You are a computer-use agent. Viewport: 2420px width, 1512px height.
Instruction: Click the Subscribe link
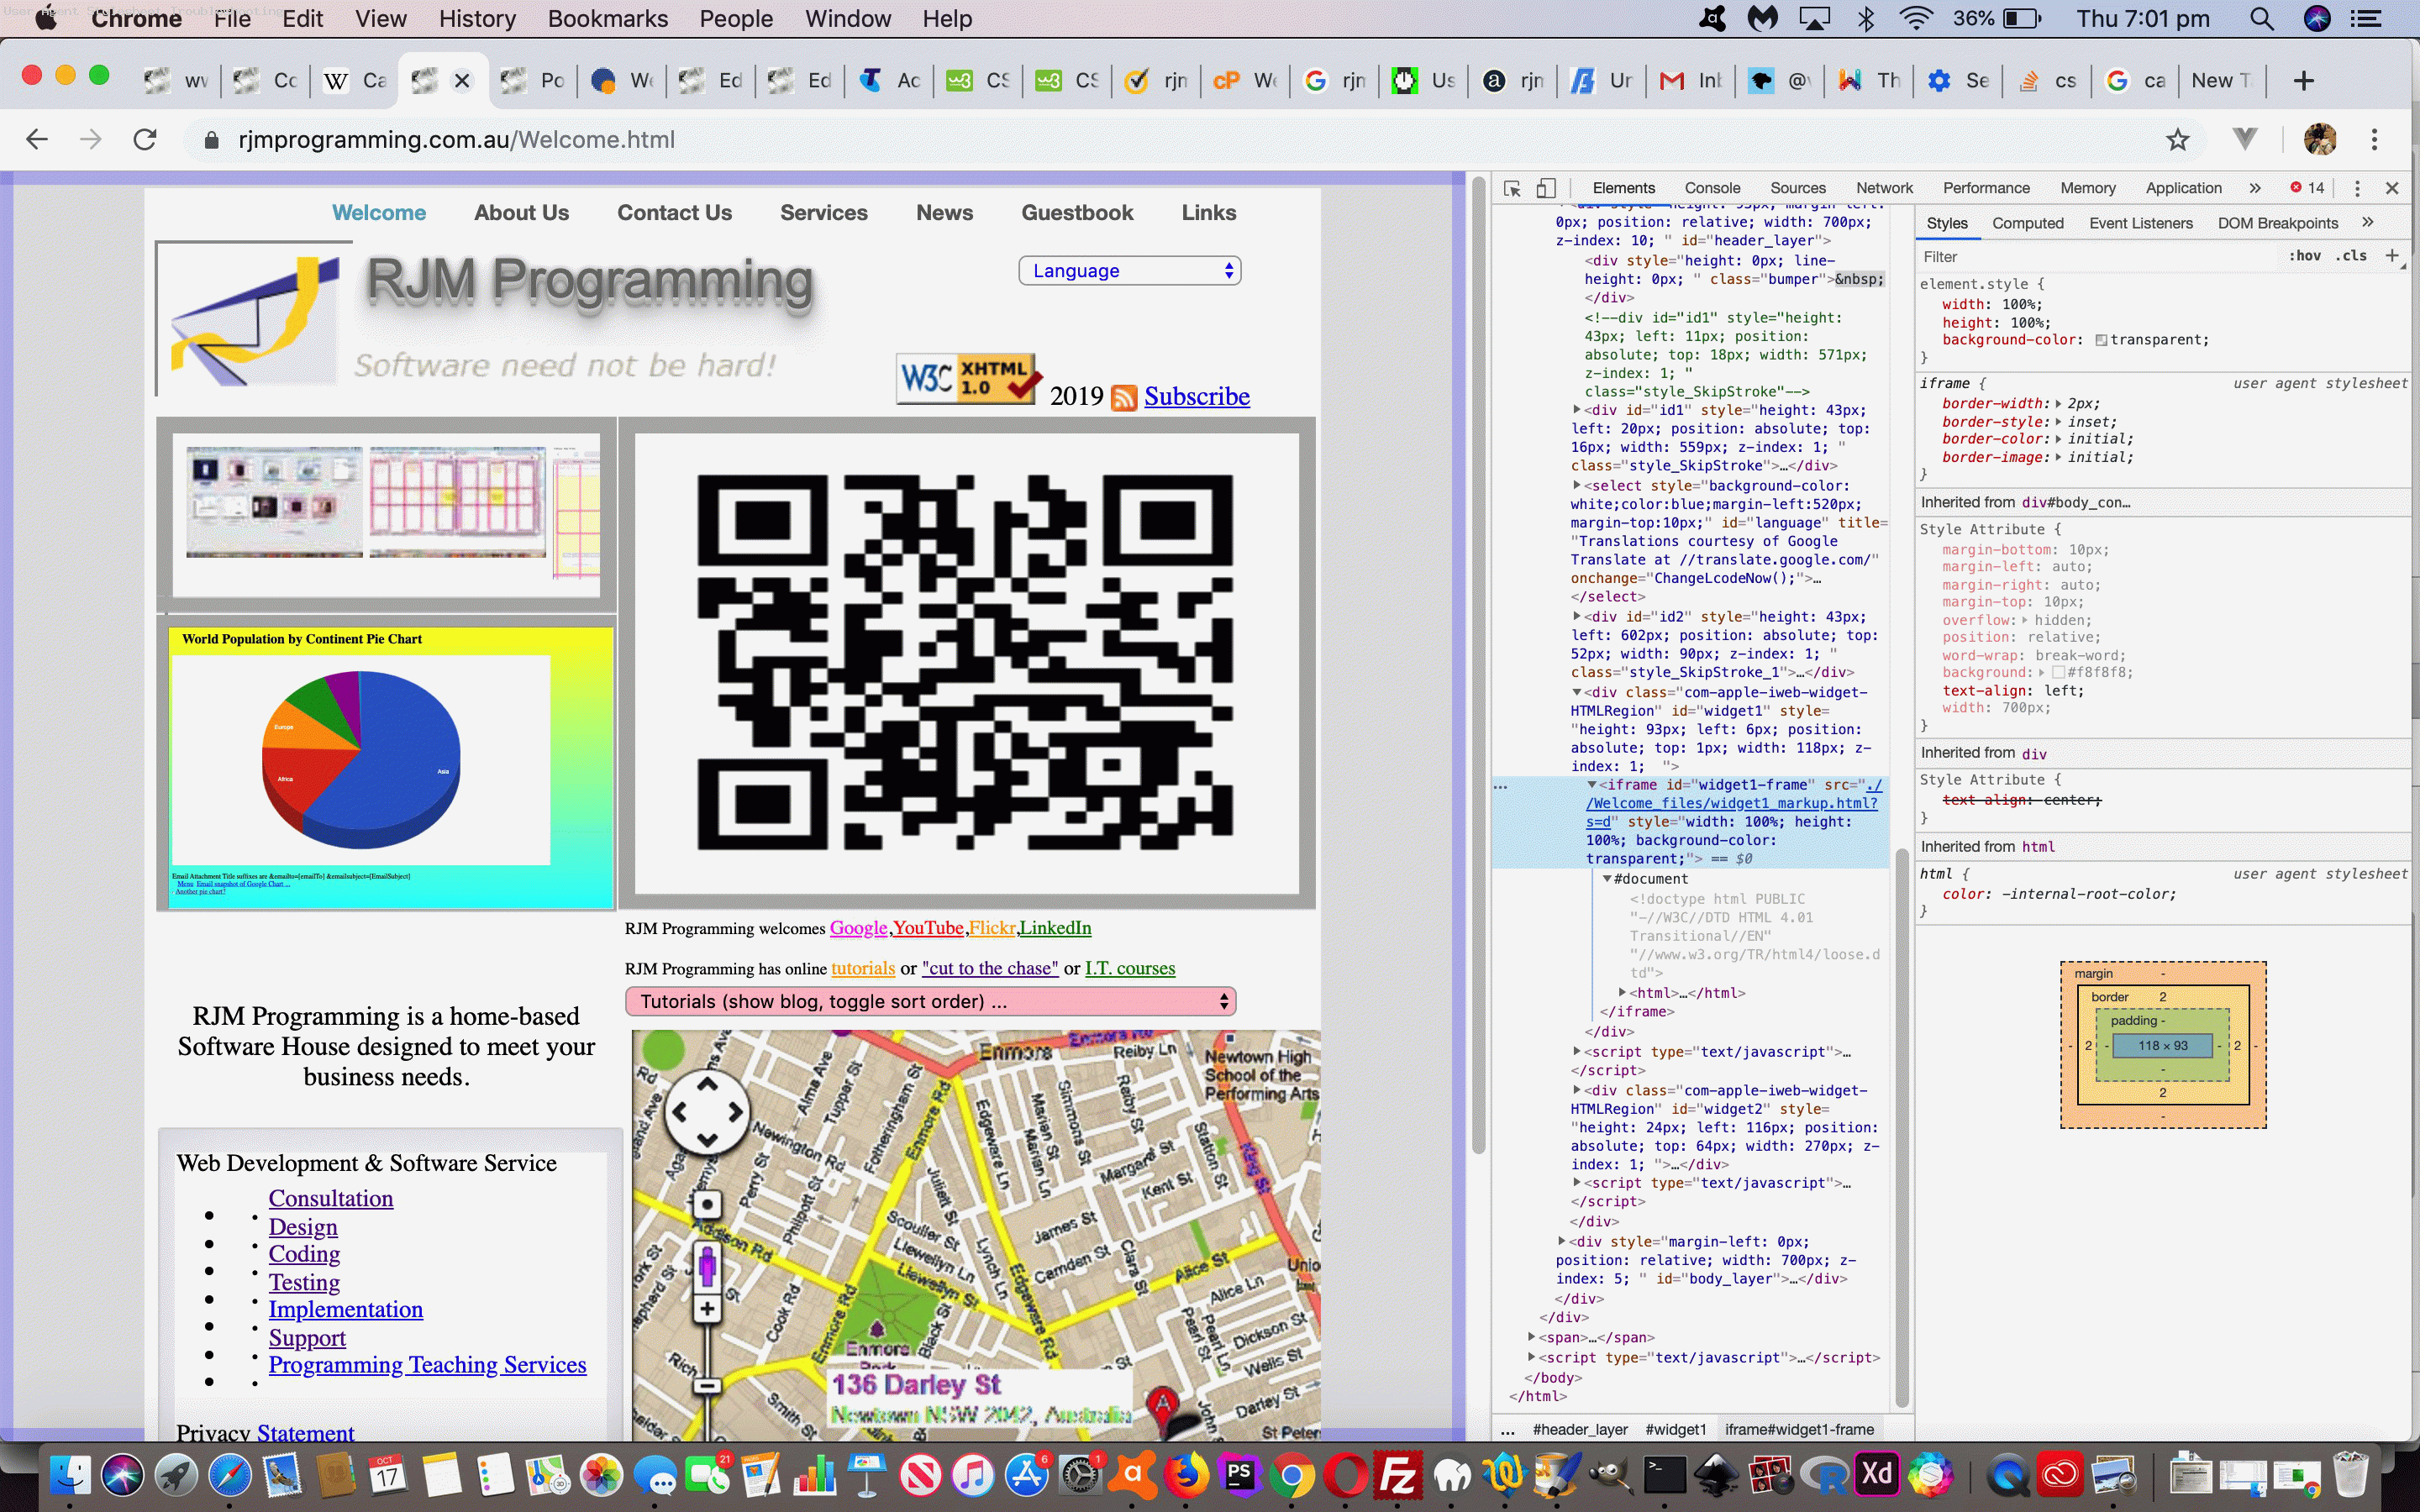coord(1197,396)
